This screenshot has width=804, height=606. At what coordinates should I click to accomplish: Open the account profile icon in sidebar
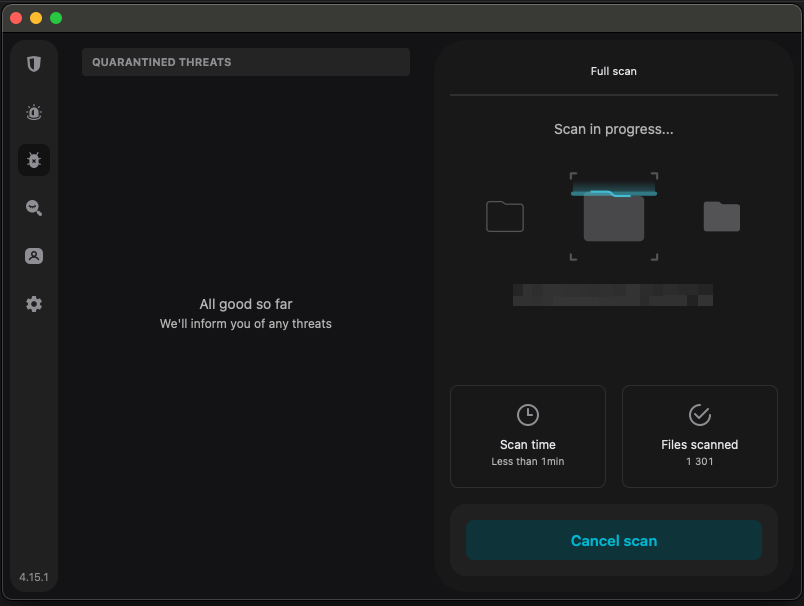pyautogui.click(x=34, y=256)
